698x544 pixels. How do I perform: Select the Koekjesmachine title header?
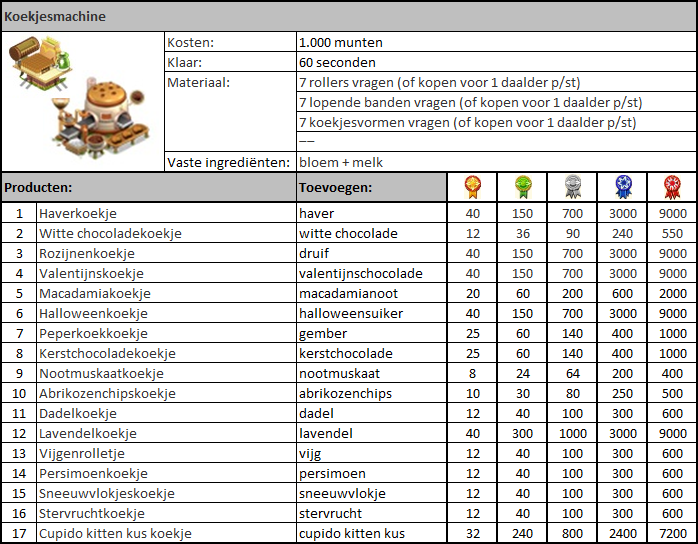tap(56, 17)
